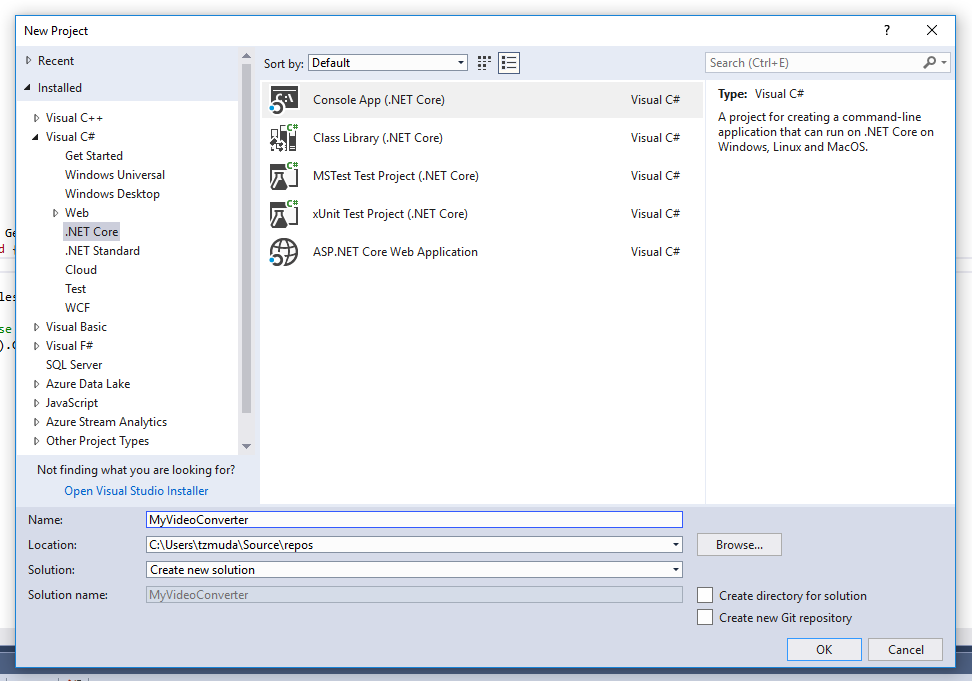The width and height of the screenshot is (972, 681).
Task: Expand the Azure Data Lake node
Action: (36, 384)
